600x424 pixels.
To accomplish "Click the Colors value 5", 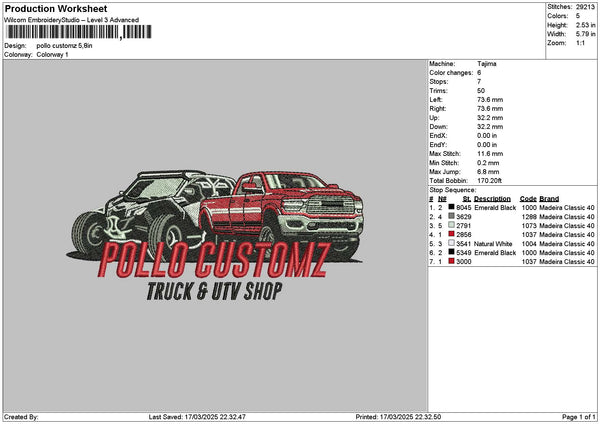I will tap(578, 16).
